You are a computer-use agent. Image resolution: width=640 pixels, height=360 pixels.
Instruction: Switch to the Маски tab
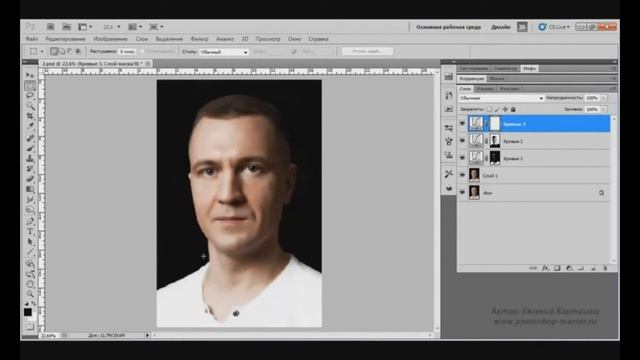click(497, 78)
